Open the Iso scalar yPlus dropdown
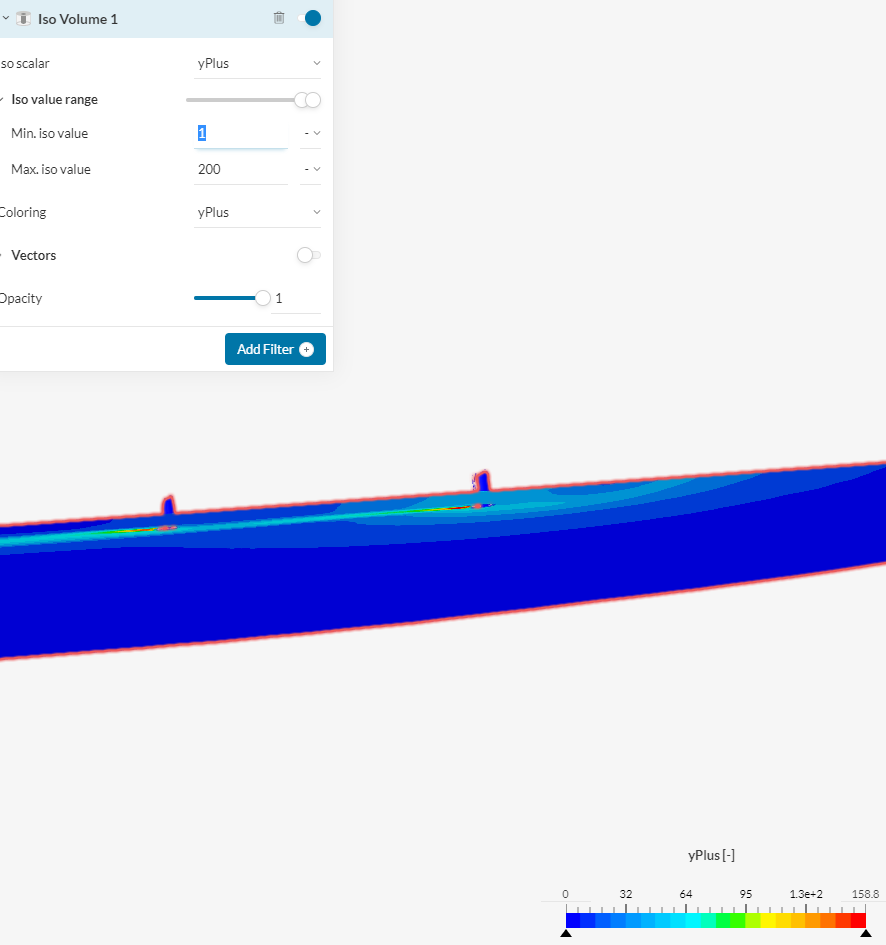 coord(257,63)
